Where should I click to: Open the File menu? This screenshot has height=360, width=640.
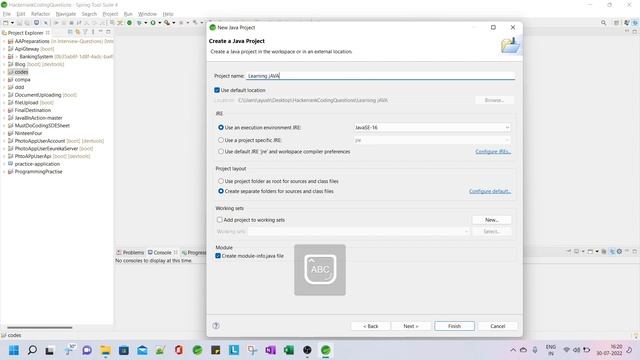7,14
